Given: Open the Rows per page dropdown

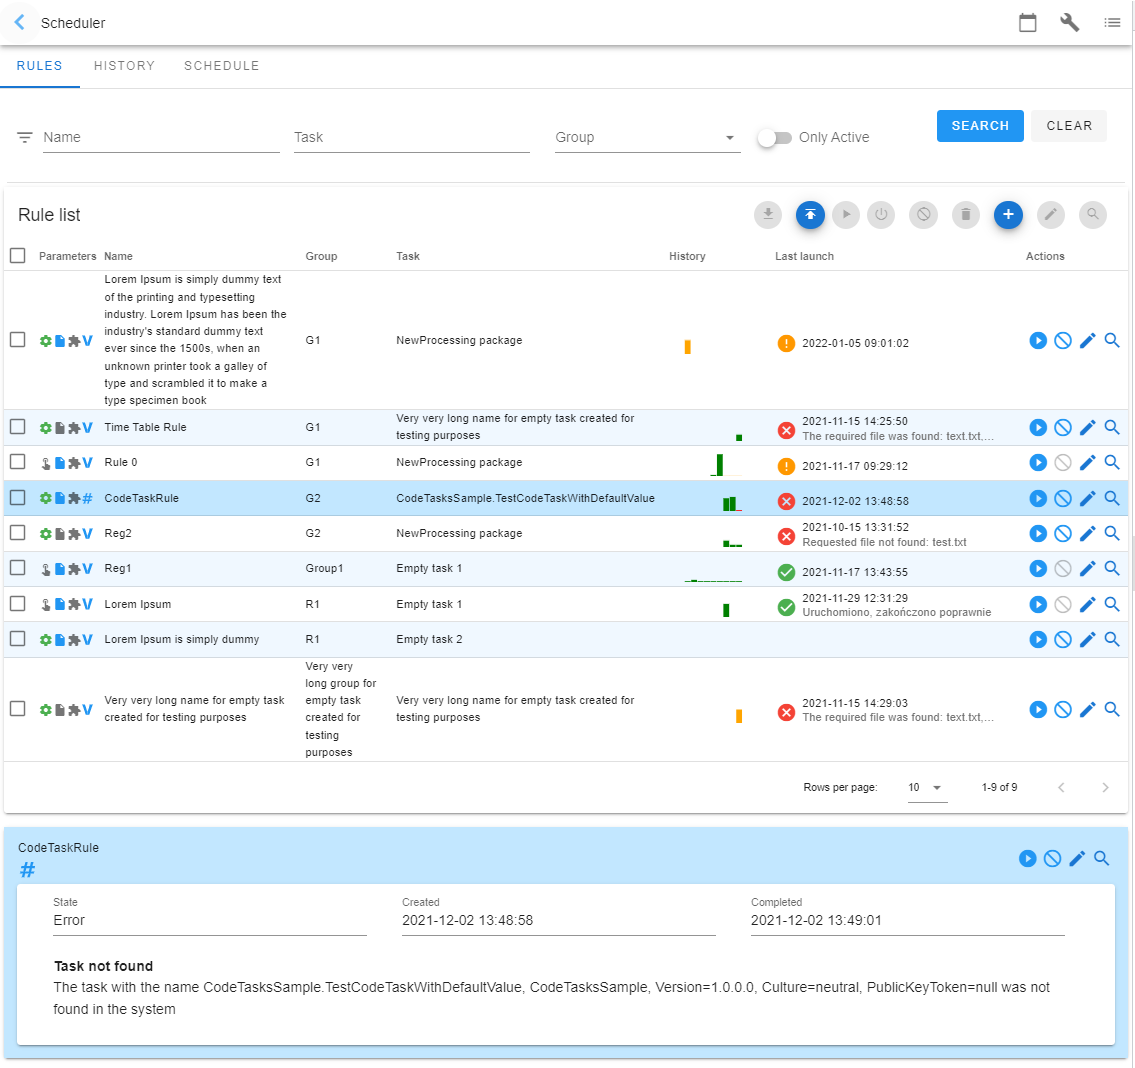Looking at the screenshot, I should tap(927, 787).
